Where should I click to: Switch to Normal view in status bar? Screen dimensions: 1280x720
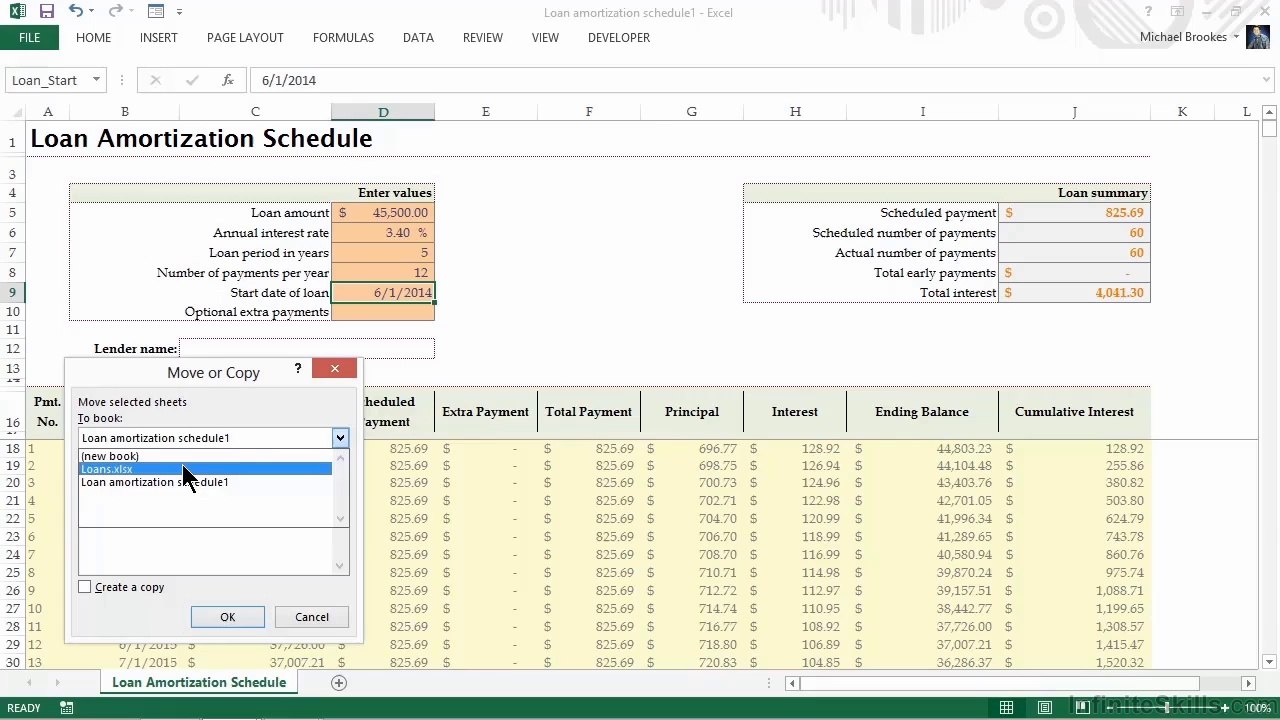[1006, 708]
